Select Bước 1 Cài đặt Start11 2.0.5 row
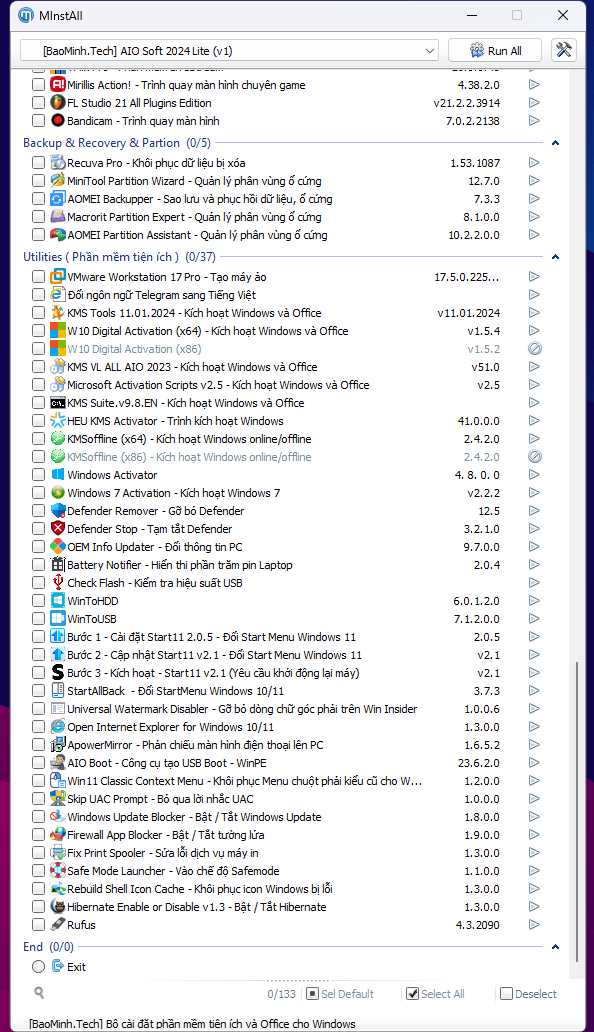Viewport: 594px width, 1032px height. pos(211,636)
